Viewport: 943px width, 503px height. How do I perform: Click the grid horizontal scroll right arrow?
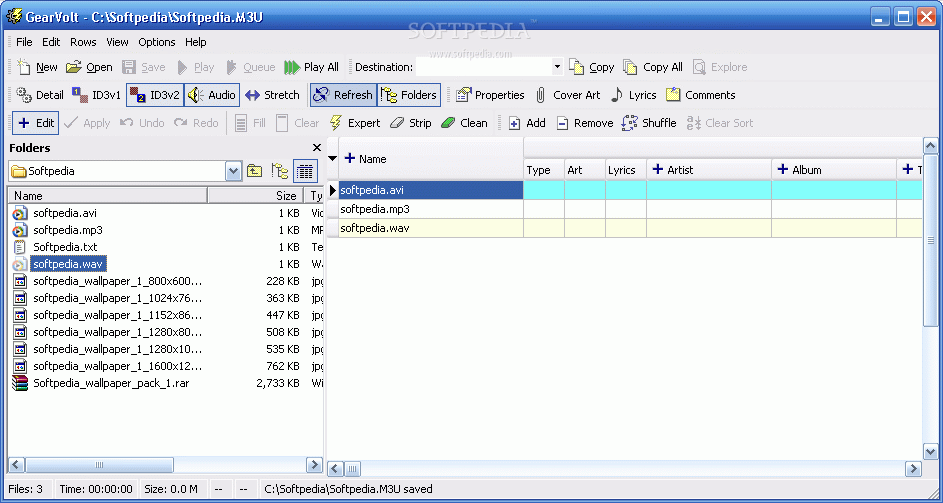[x=914, y=469]
